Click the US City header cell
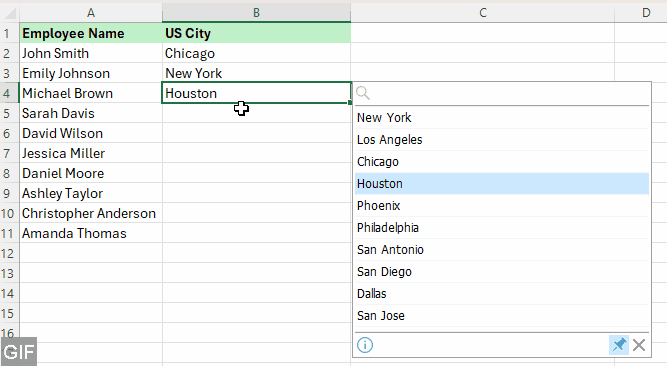667x366 pixels. coord(257,33)
